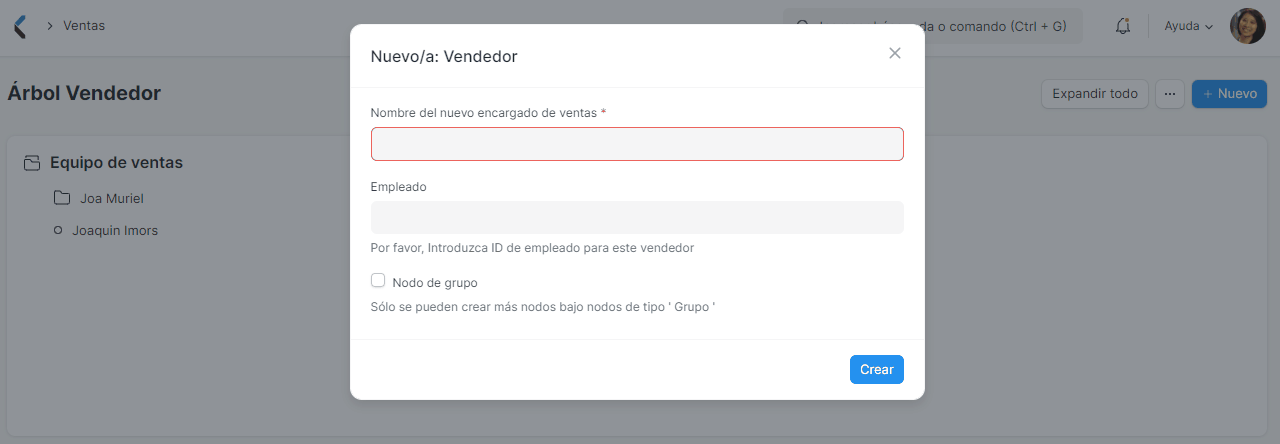1280x444 pixels.
Task: Expand the Joa Muriel folder icon
Action: tap(62, 198)
